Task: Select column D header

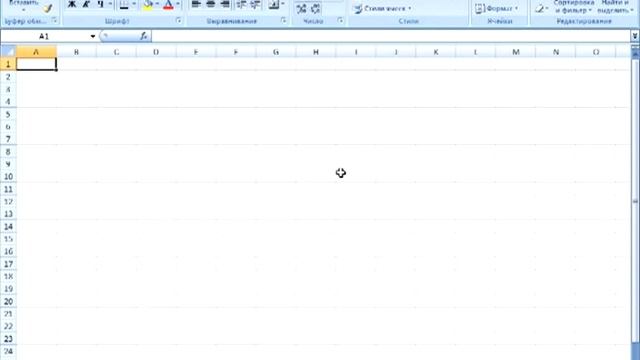Action: pos(156,52)
